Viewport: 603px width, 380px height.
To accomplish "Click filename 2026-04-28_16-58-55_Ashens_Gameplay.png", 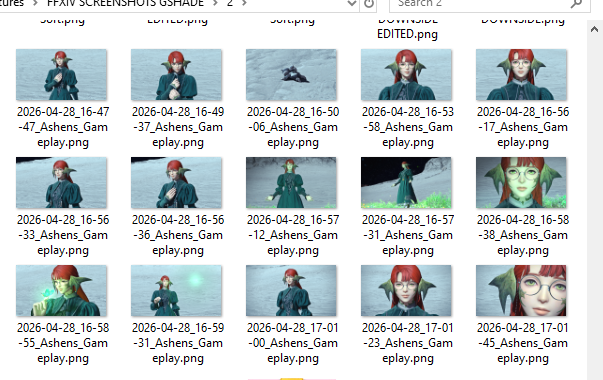I will (63, 343).
